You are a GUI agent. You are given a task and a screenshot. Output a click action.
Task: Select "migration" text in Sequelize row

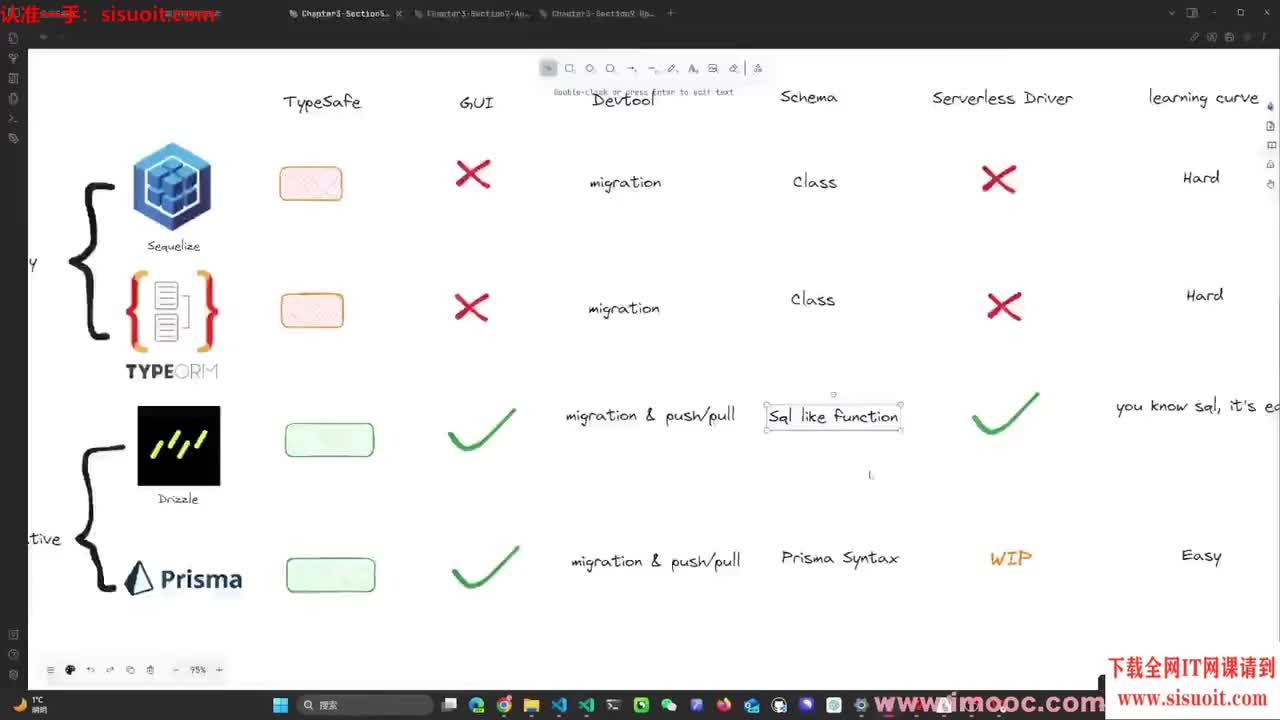point(625,183)
